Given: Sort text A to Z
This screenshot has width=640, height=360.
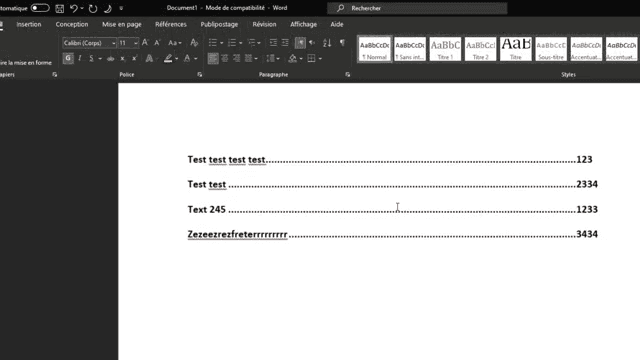Looking at the screenshot, I should click(327, 42).
